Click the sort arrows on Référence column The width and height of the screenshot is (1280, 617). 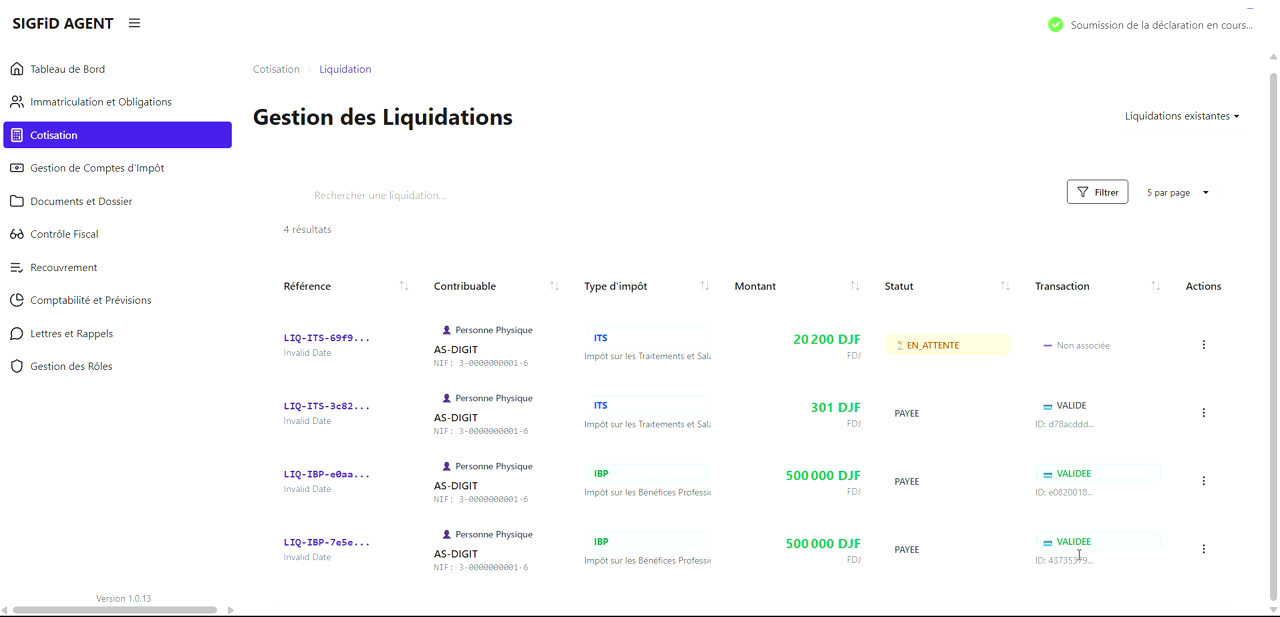[404, 286]
